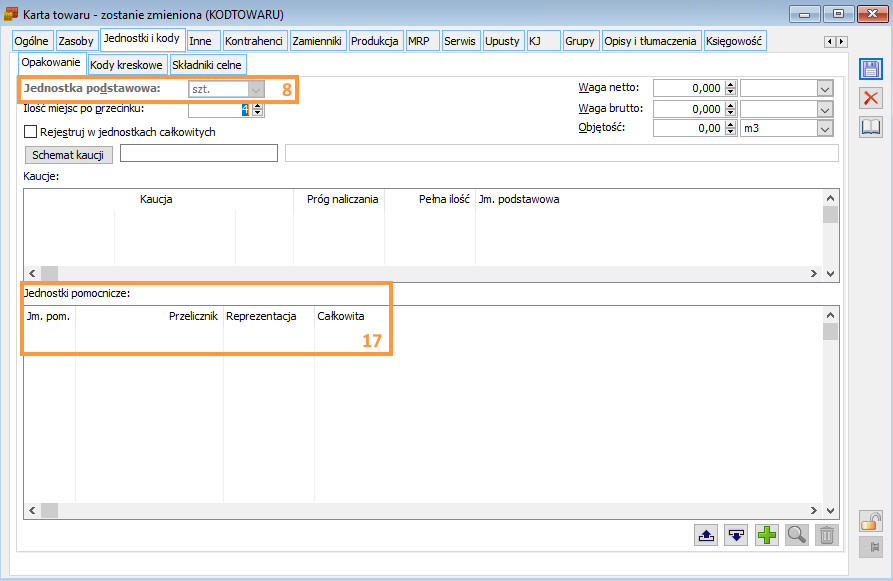The width and height of the screenshot is (893, 581).
Task: Move auxiliary unit down with the down arrow icon
Action: pos(737,535)
